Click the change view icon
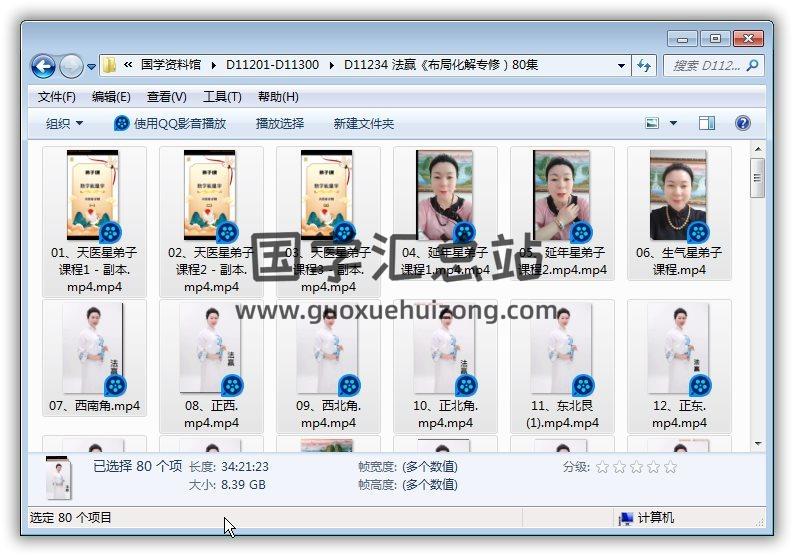 coord(653,123)
